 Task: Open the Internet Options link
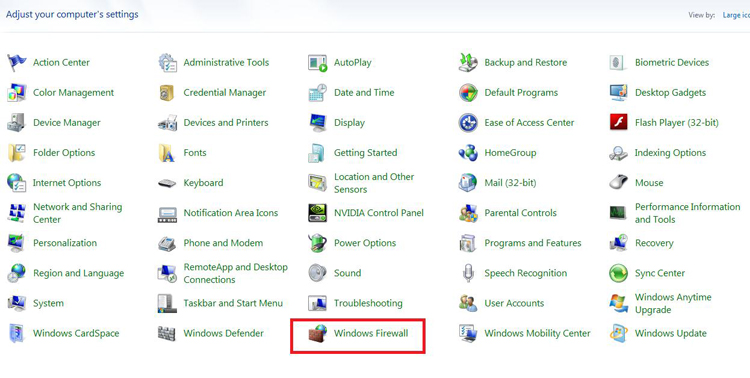point(67,183)
